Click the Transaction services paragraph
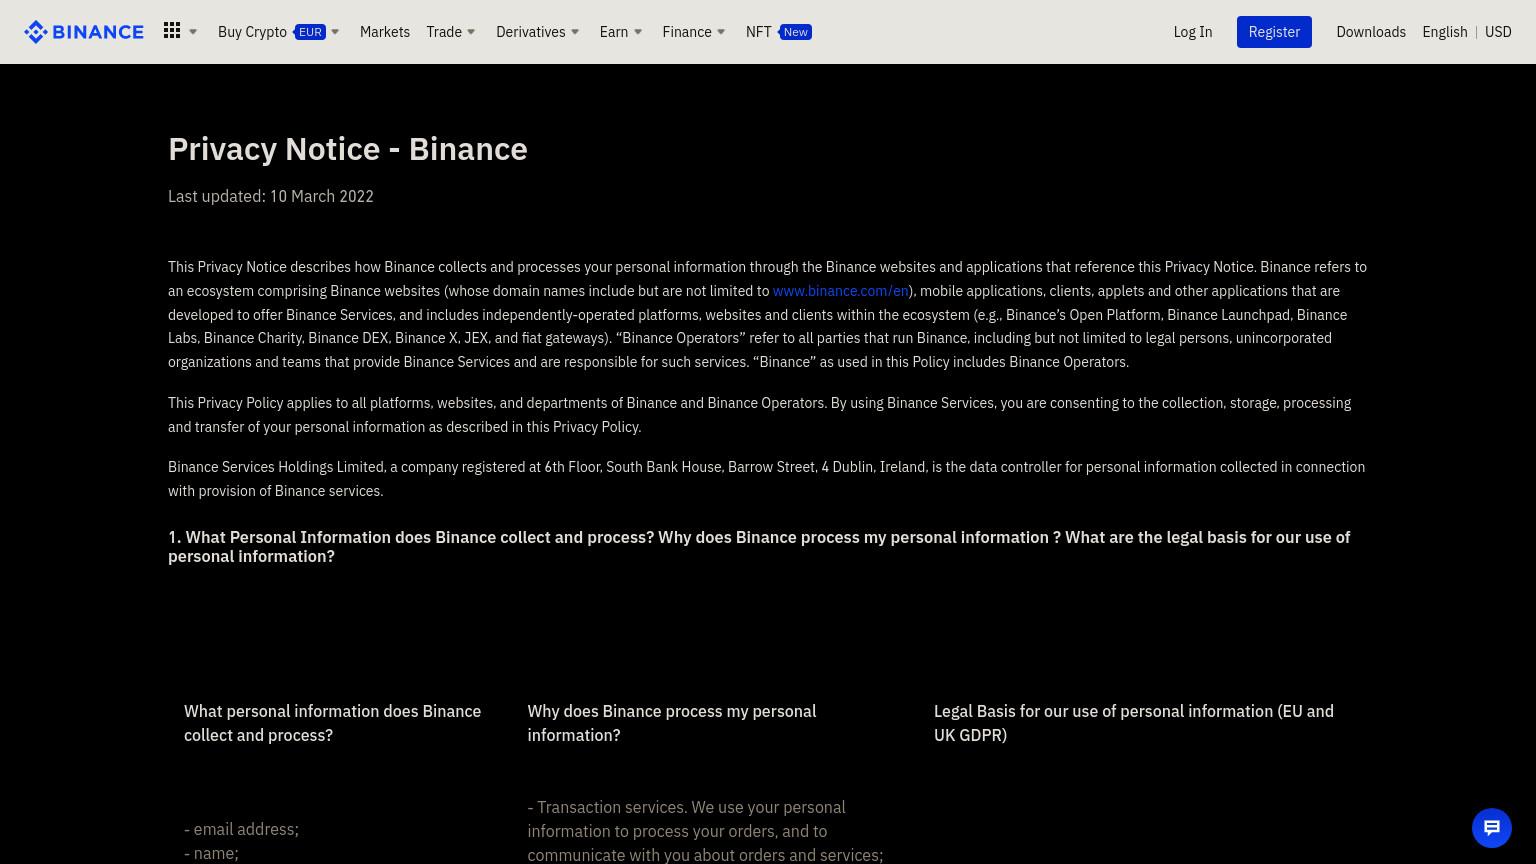1536x864 pixels. point(705,831)
